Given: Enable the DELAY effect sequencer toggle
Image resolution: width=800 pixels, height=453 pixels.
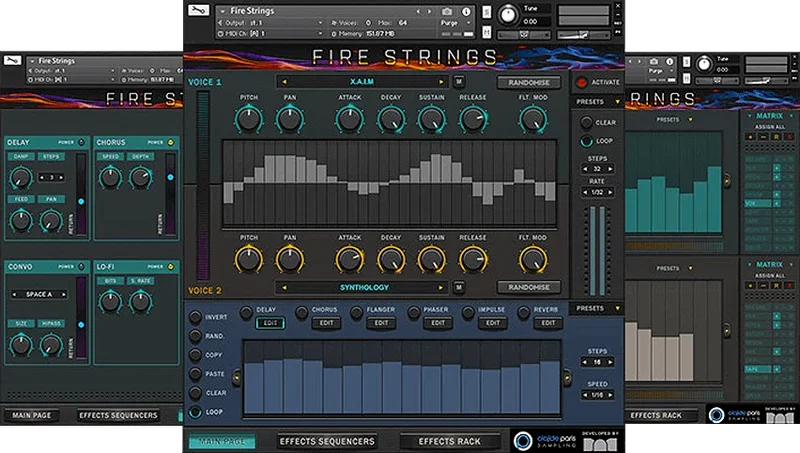Looking at the screenshot, I should point(245,312).
